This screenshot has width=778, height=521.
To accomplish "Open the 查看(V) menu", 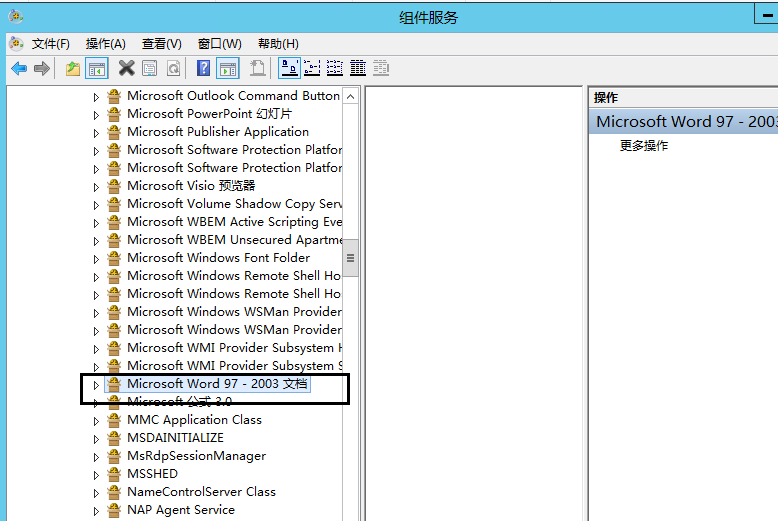I will [162, 44].
